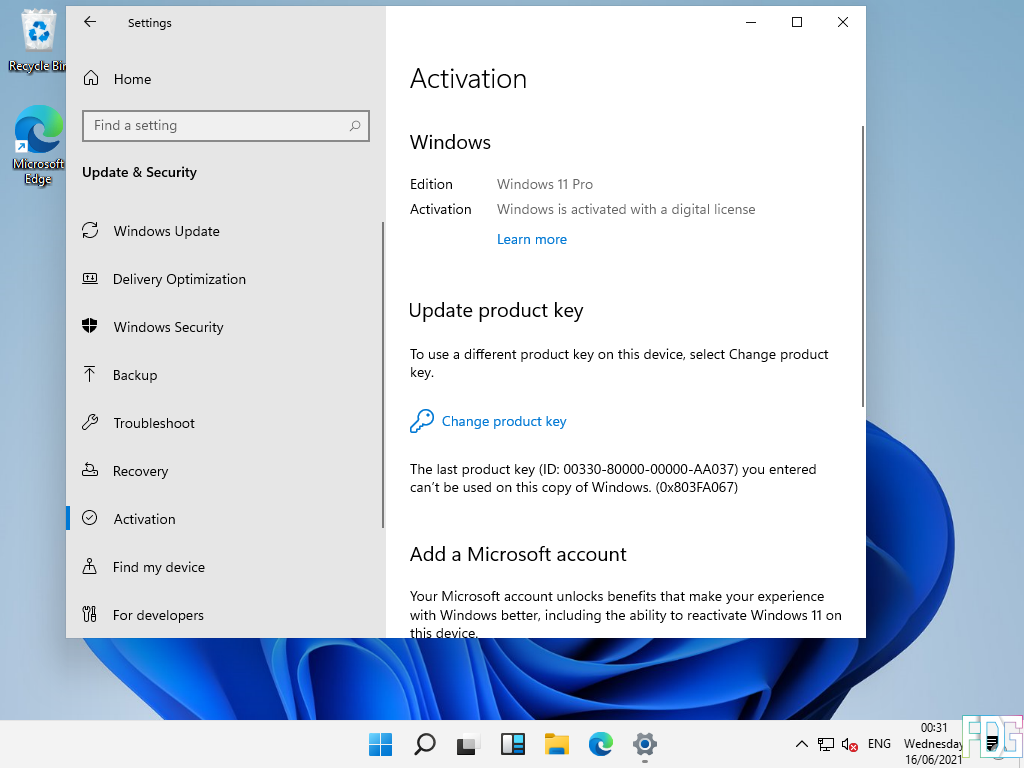Click the sidebar navigation scrollbar
This screenshot has height=768, width=1024.
(x=383, y=375)
